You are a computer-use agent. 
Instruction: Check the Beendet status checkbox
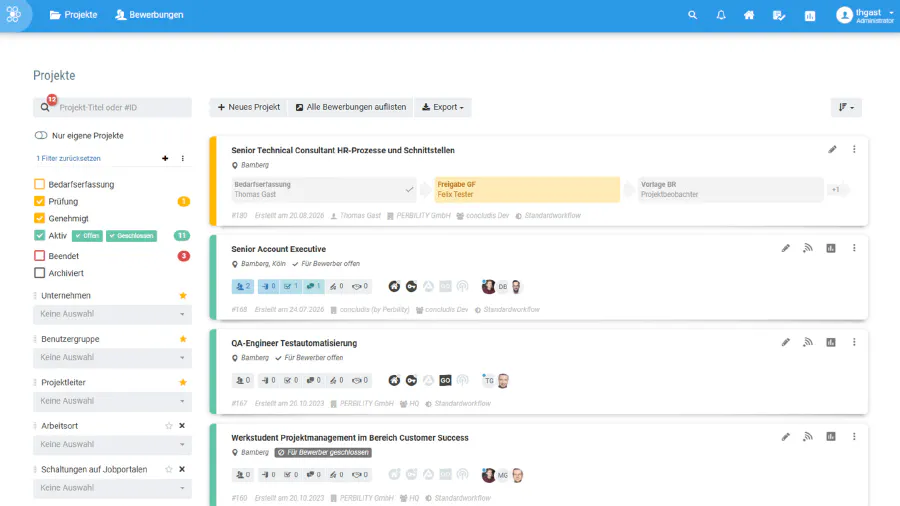[39, 256]
